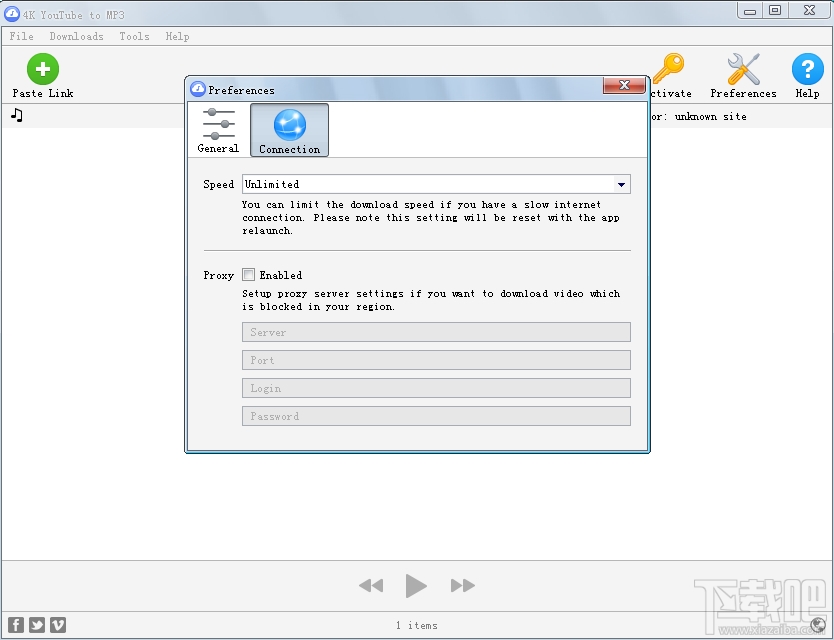
Task: Enable the proxy with the Enabled checkbox
Action: [248, 274]
